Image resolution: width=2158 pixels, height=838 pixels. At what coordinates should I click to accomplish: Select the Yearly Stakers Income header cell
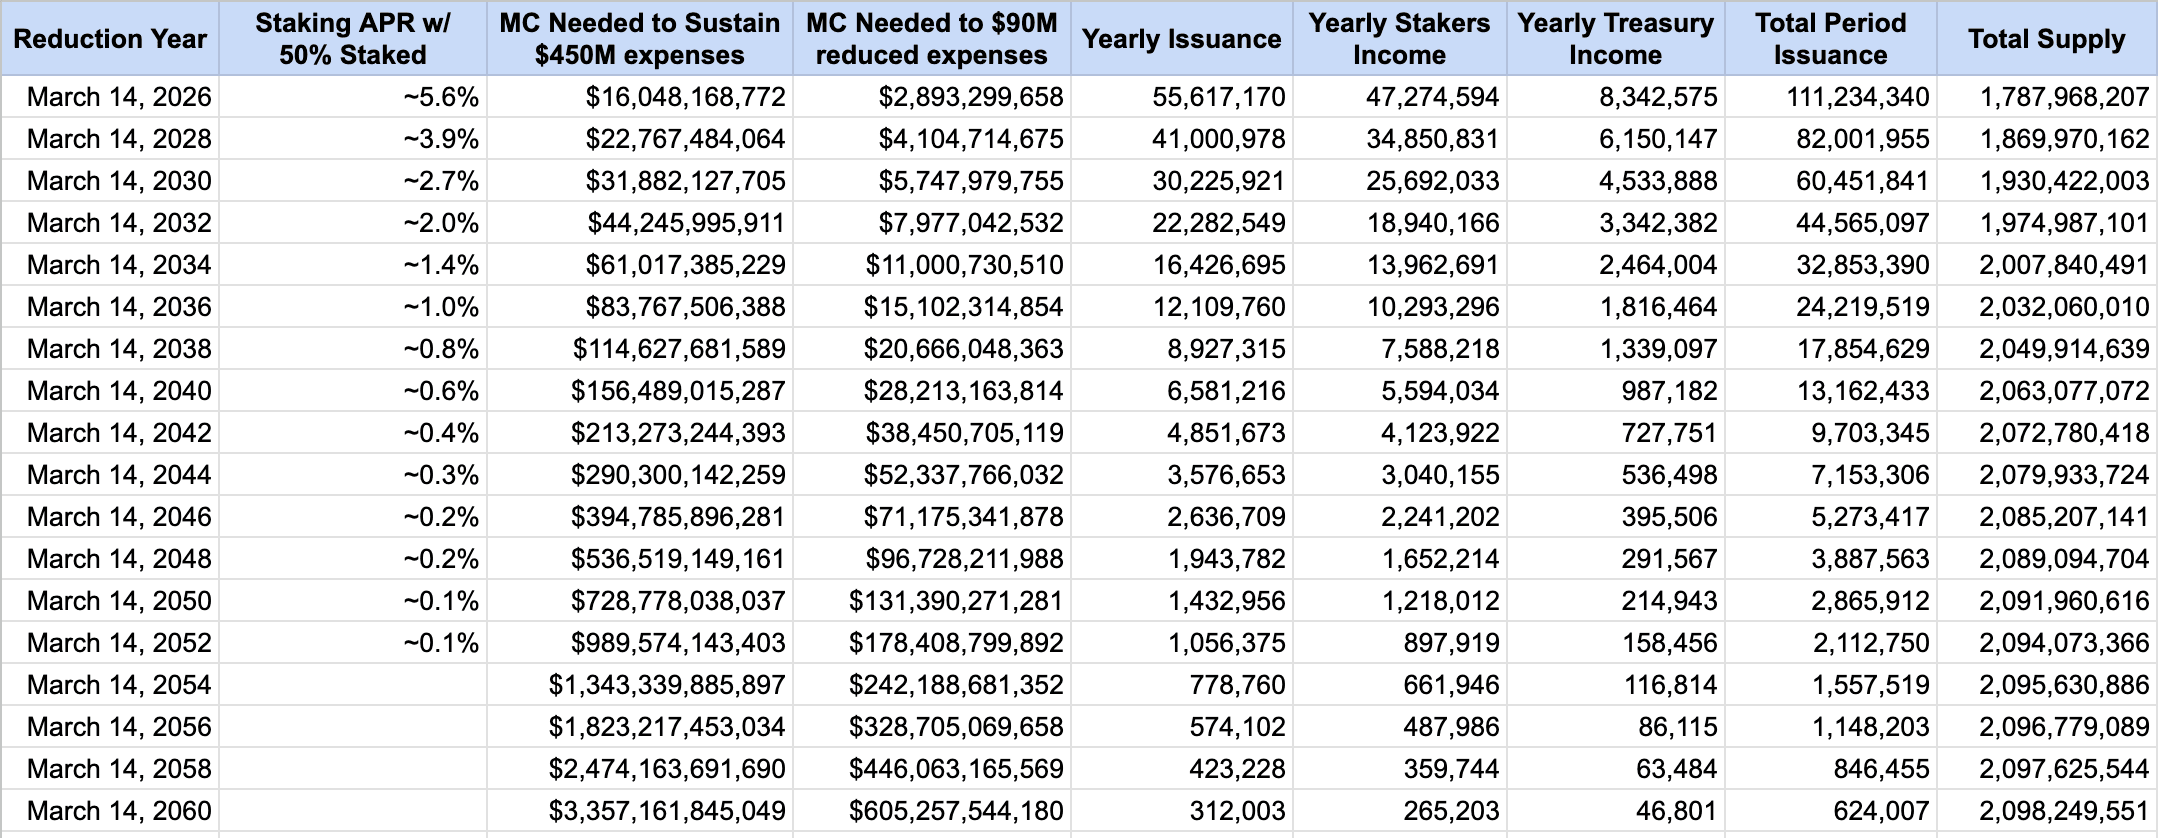pyautogui.click(x=1399, y=39)
